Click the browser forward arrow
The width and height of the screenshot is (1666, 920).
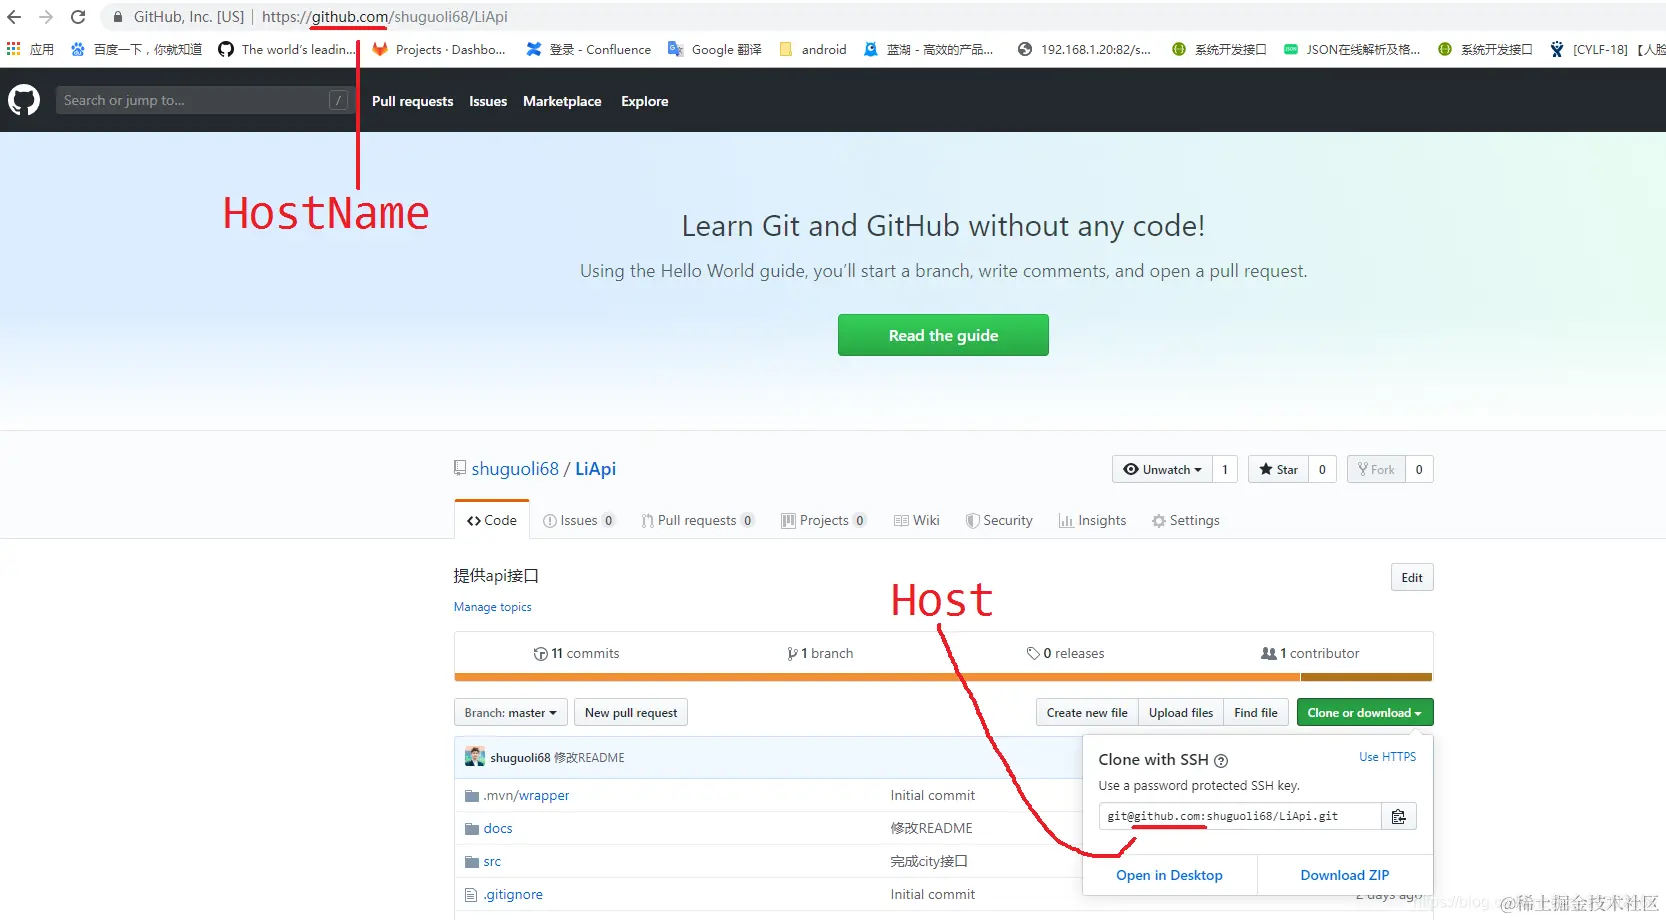[x=46, y=17]
